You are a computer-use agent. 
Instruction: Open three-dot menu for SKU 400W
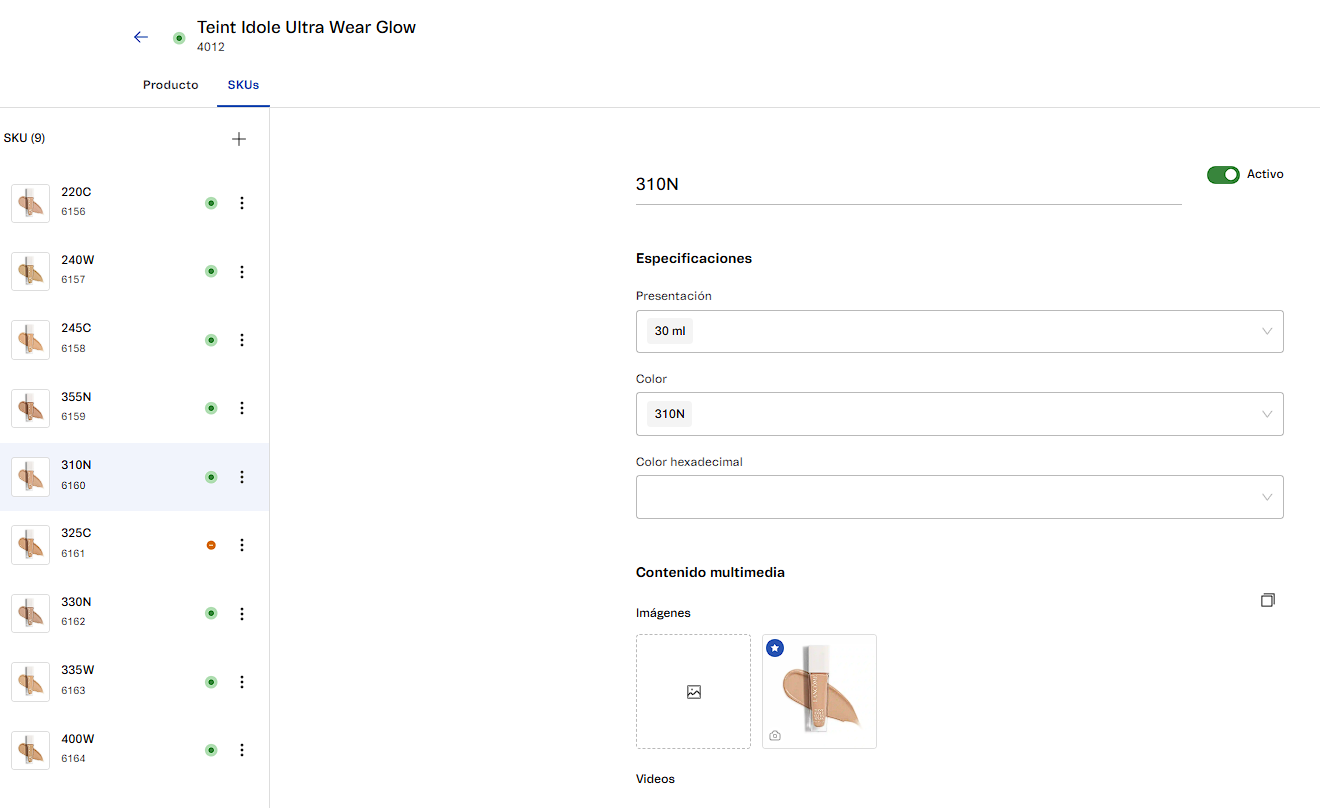242,750
